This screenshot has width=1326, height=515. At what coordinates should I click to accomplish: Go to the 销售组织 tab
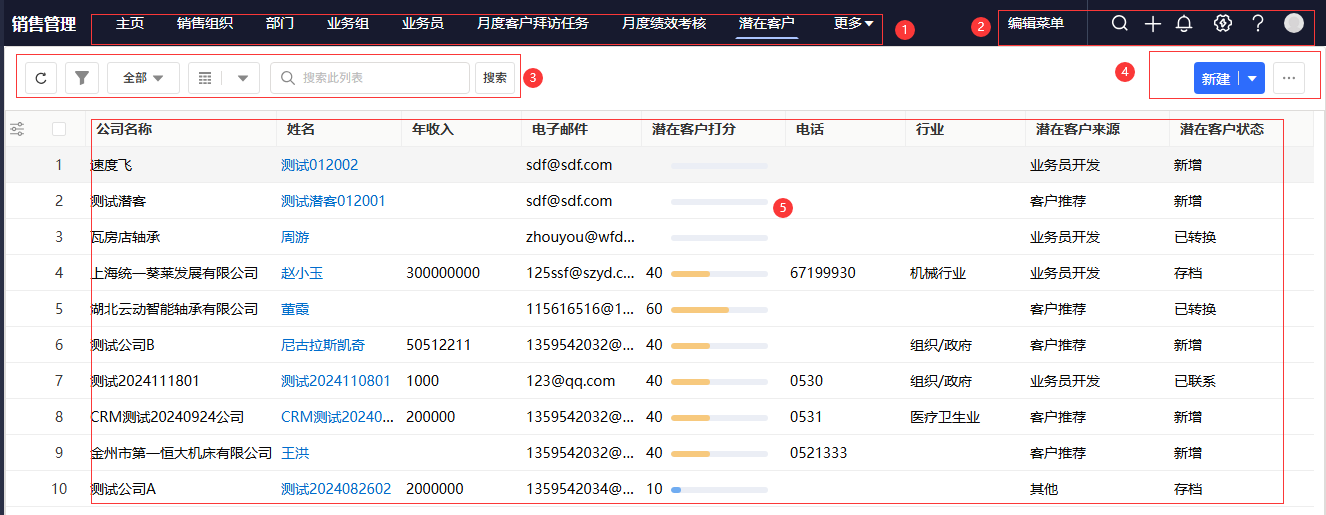(x=205, y=23)
